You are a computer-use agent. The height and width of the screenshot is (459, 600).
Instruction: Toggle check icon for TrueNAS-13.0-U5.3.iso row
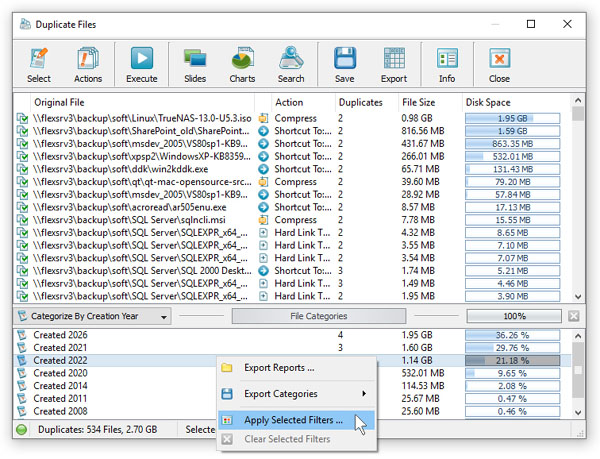coord(23,118)
